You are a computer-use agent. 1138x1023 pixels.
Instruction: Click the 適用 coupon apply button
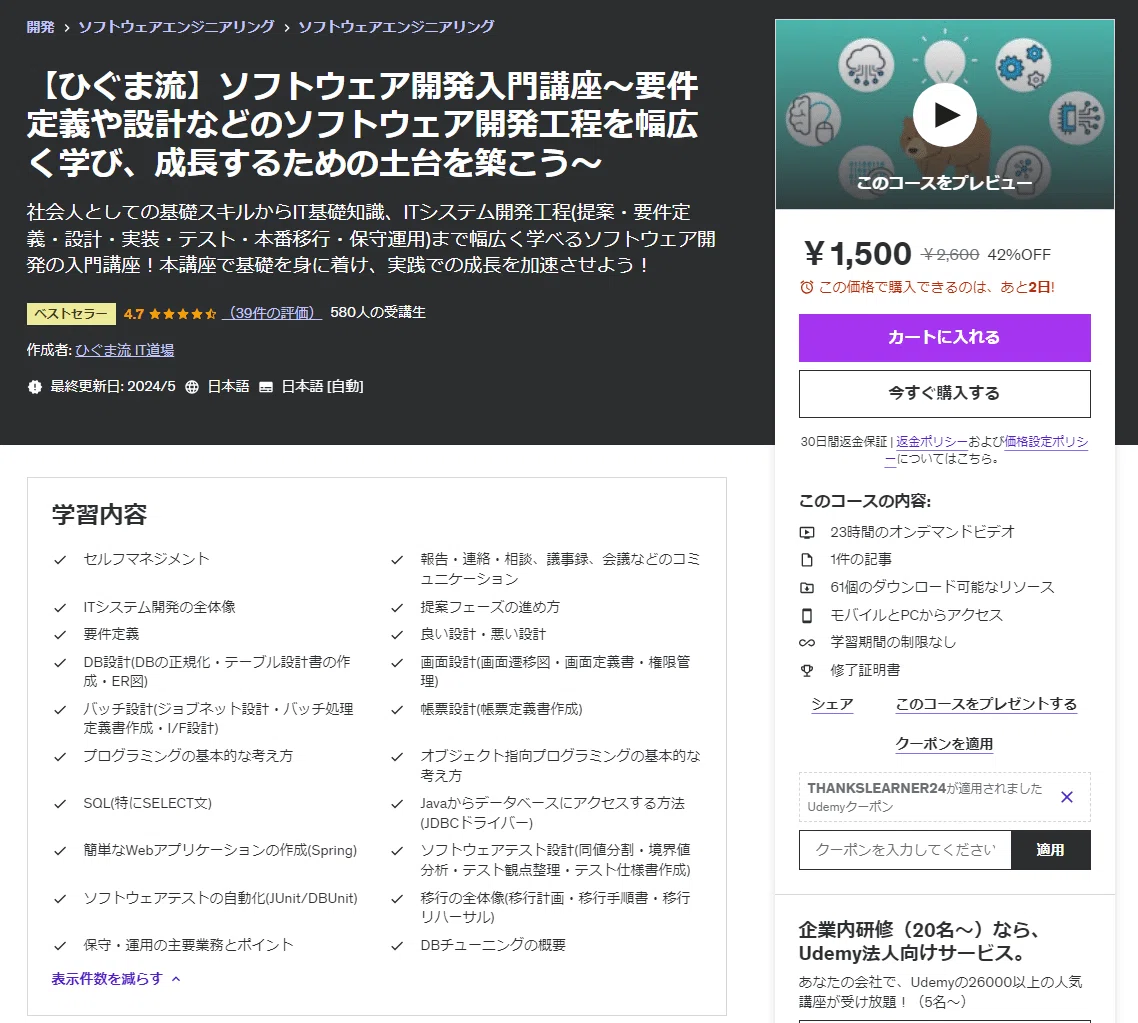click(1050, 850)
